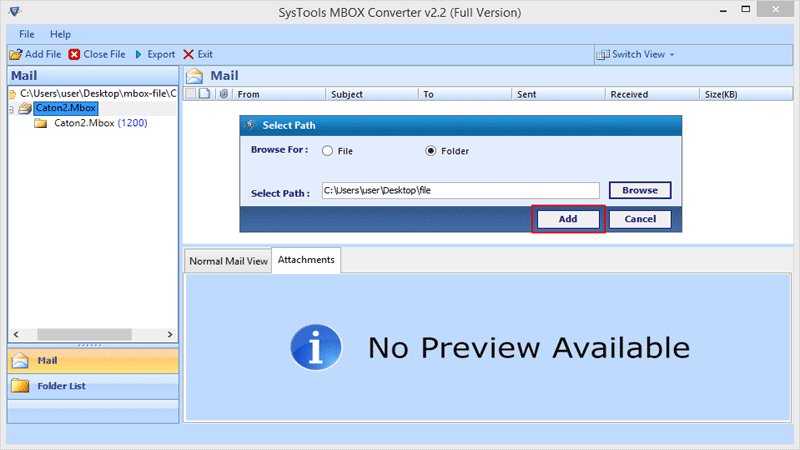Maximize the MBOX Converter window
Viewport: 800px width, 450px height.
[745, 9]
